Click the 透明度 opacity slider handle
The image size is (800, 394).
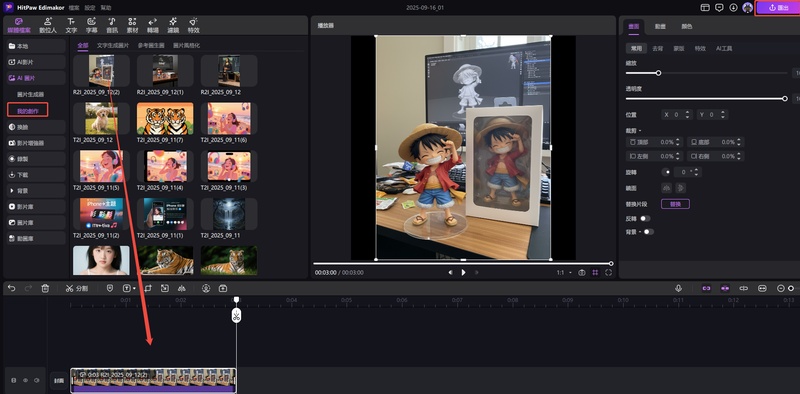tap(785, 98)
